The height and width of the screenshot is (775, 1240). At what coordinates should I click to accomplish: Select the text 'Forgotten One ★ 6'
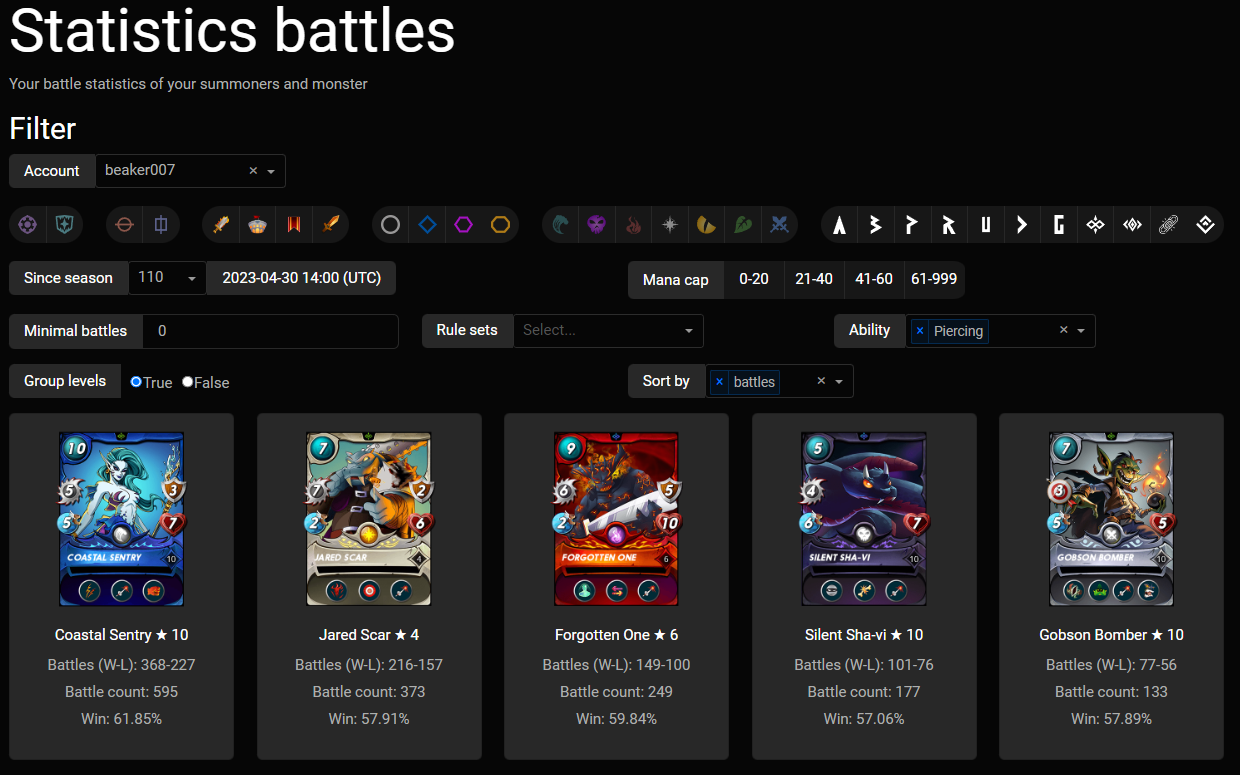(x=616, y=635)
